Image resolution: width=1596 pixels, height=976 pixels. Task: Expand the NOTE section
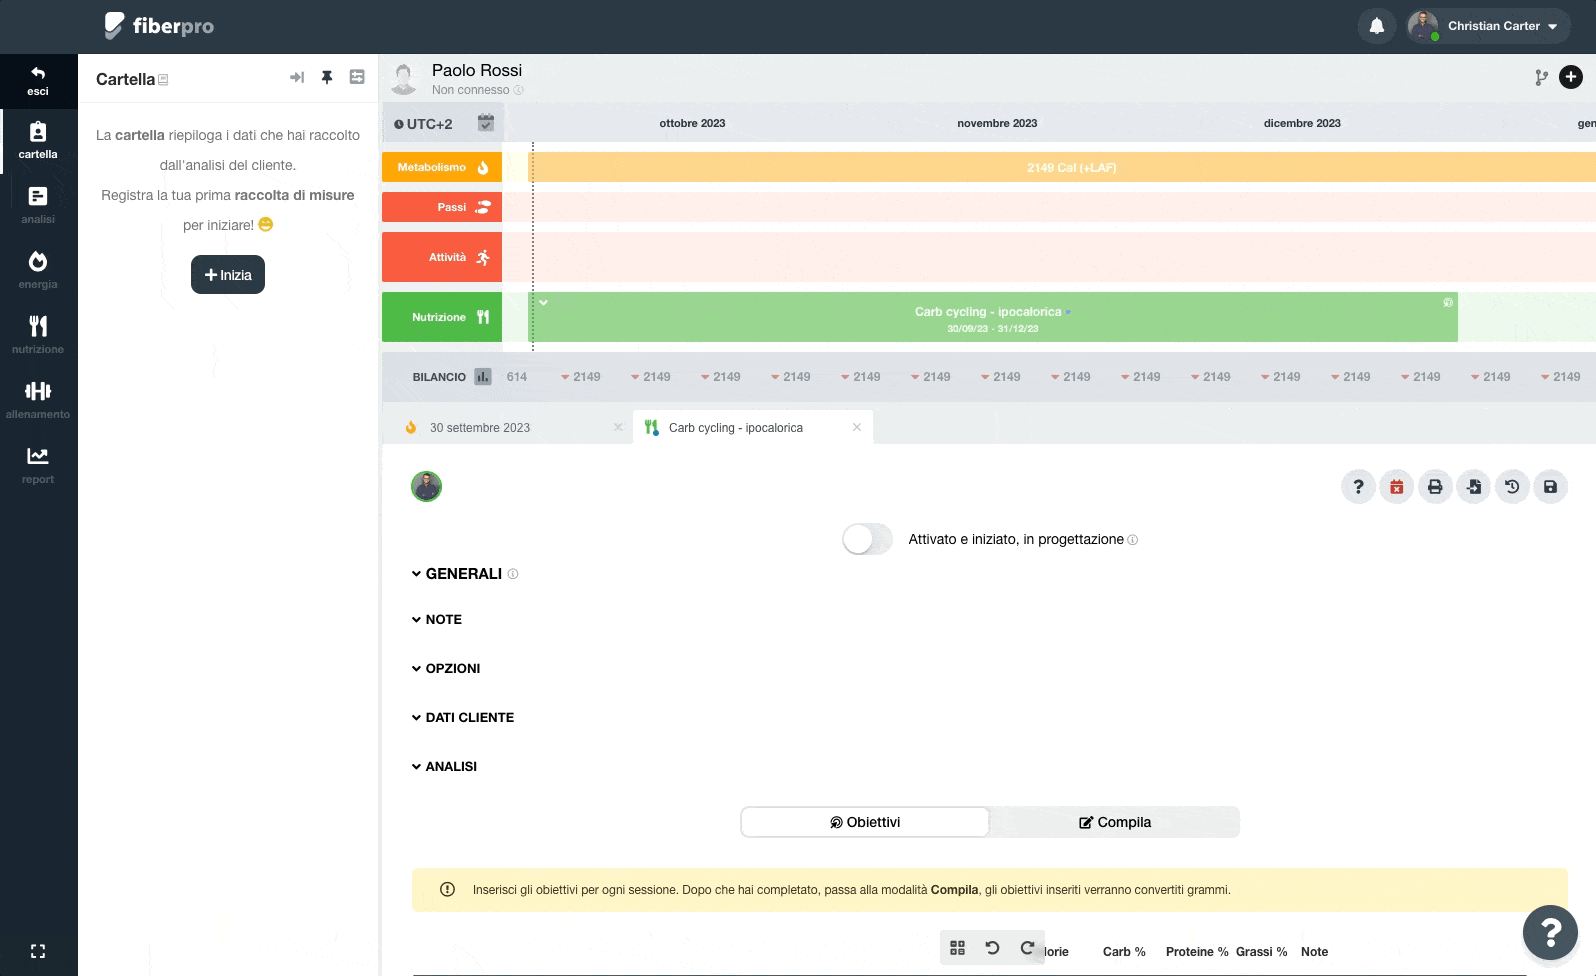coord(437,620)
